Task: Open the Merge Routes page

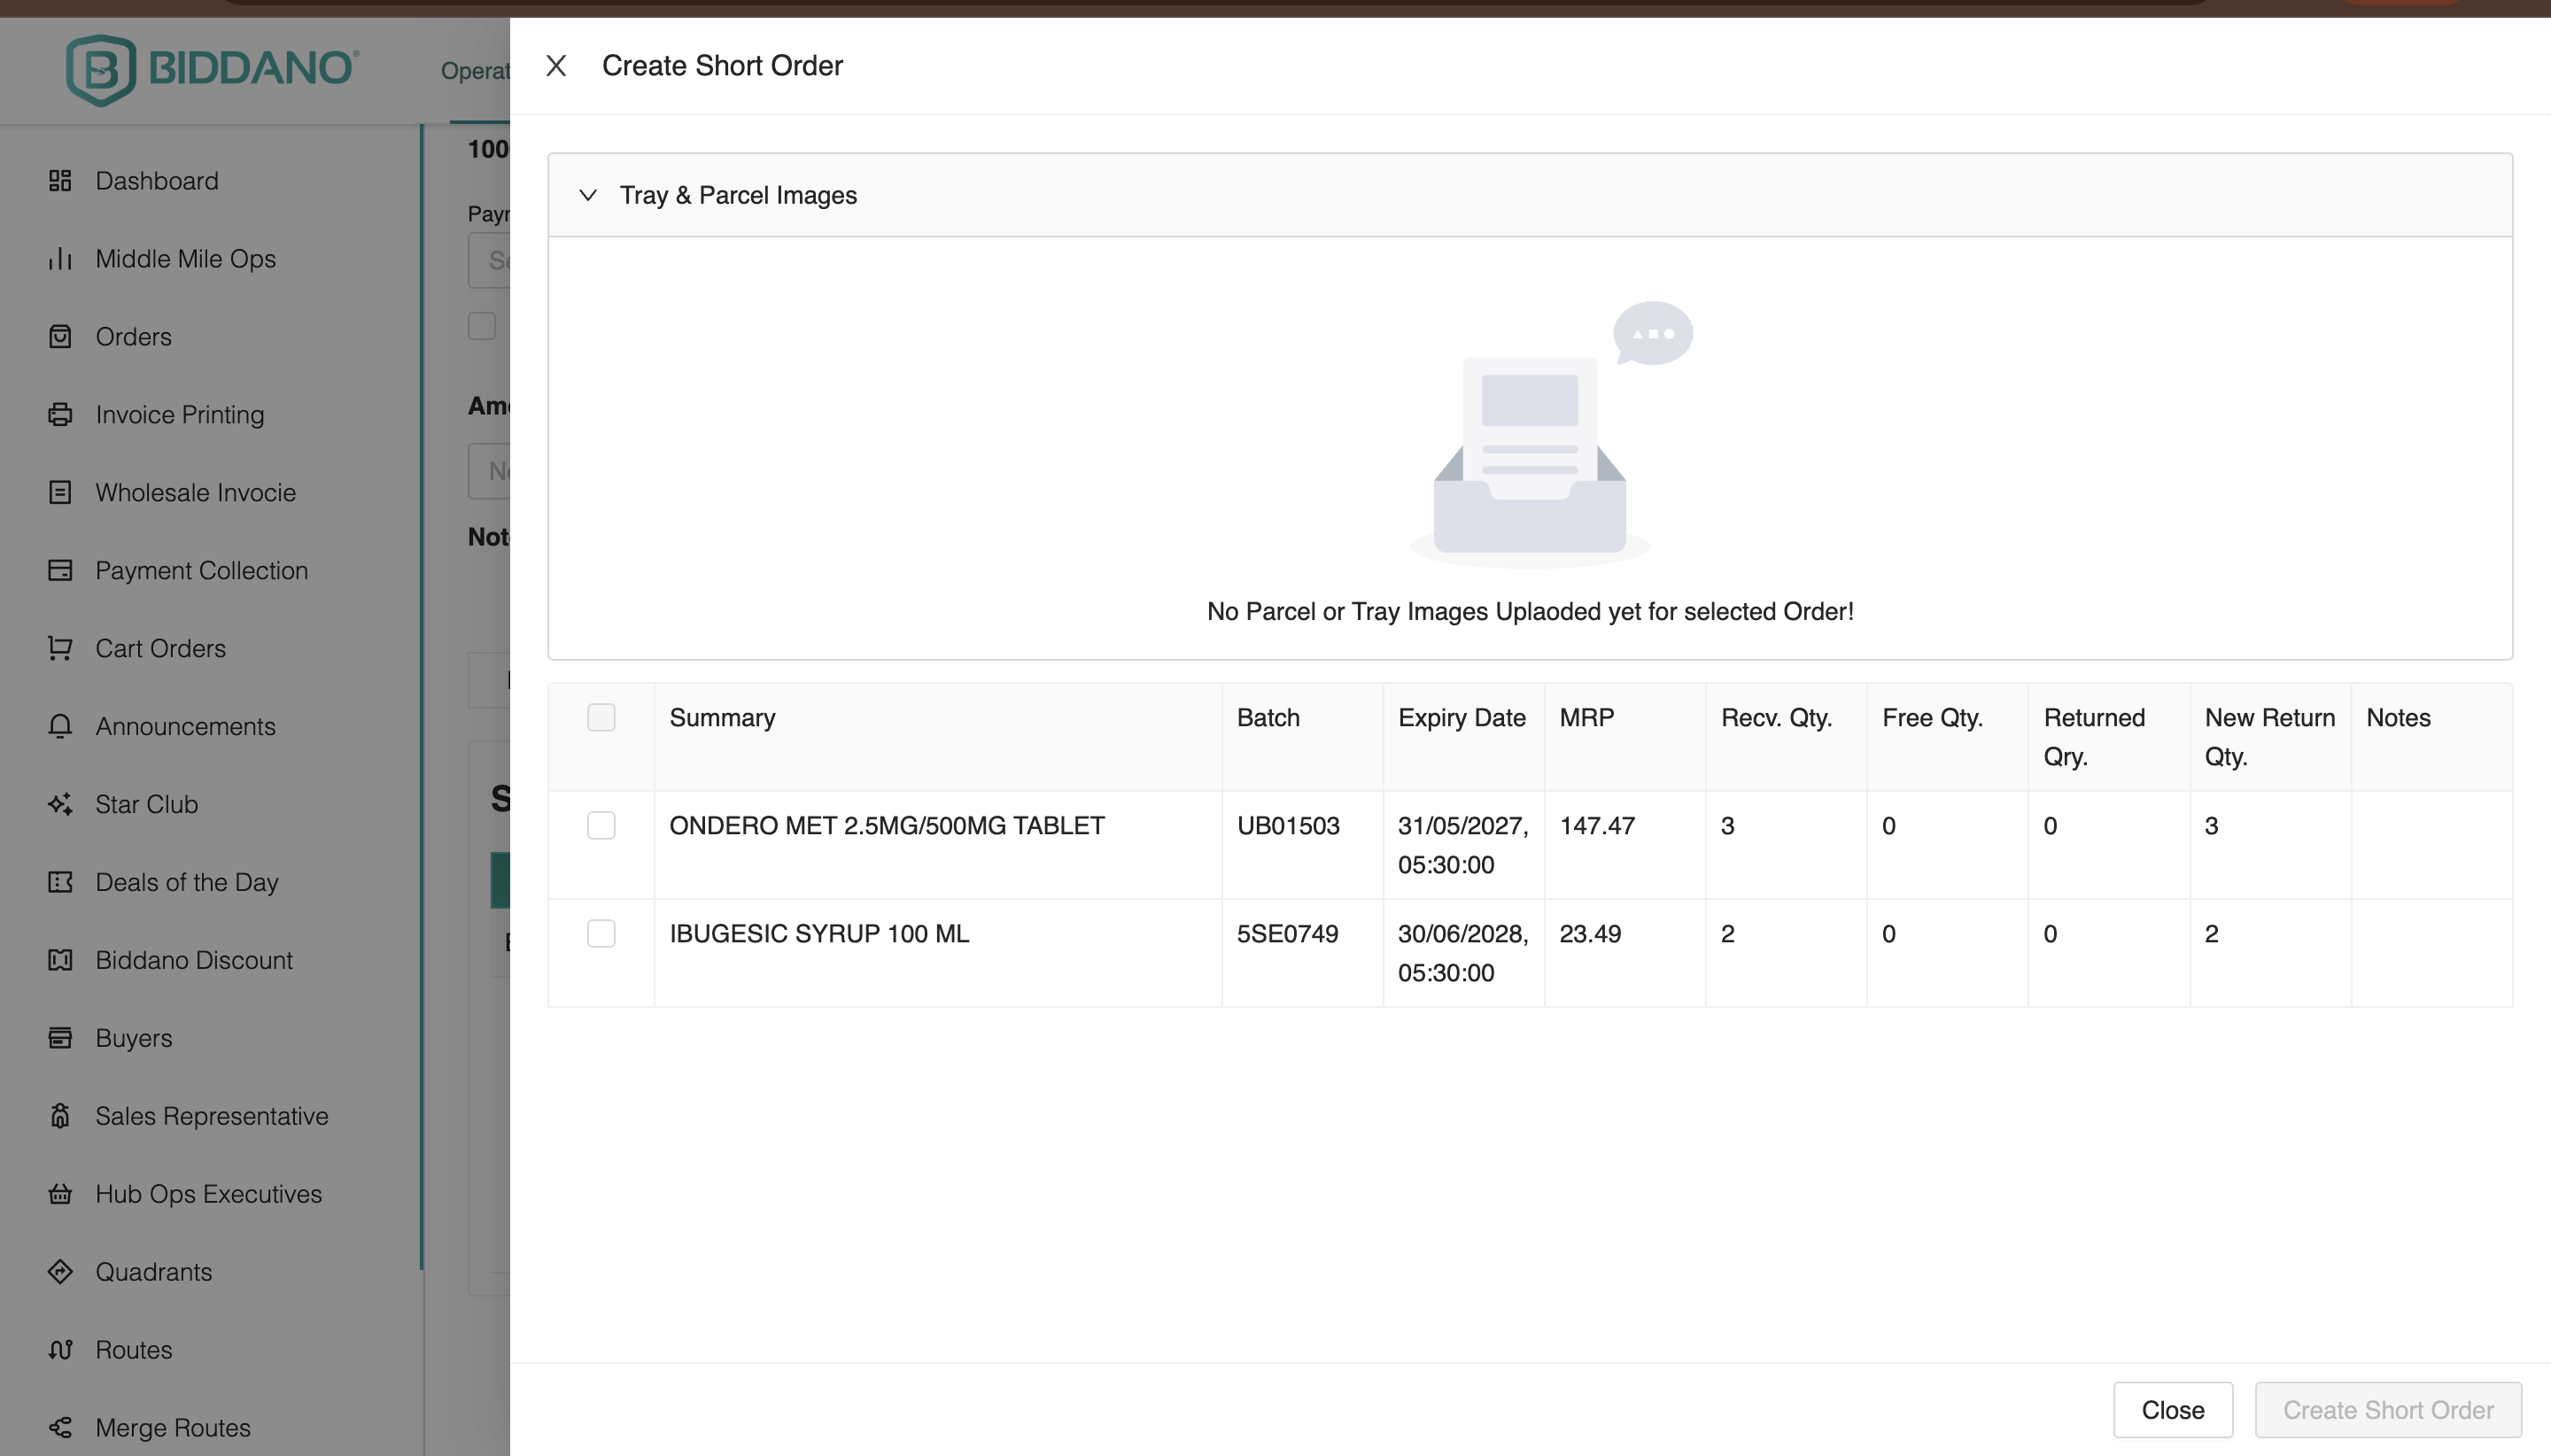Action: (173, 1429)
